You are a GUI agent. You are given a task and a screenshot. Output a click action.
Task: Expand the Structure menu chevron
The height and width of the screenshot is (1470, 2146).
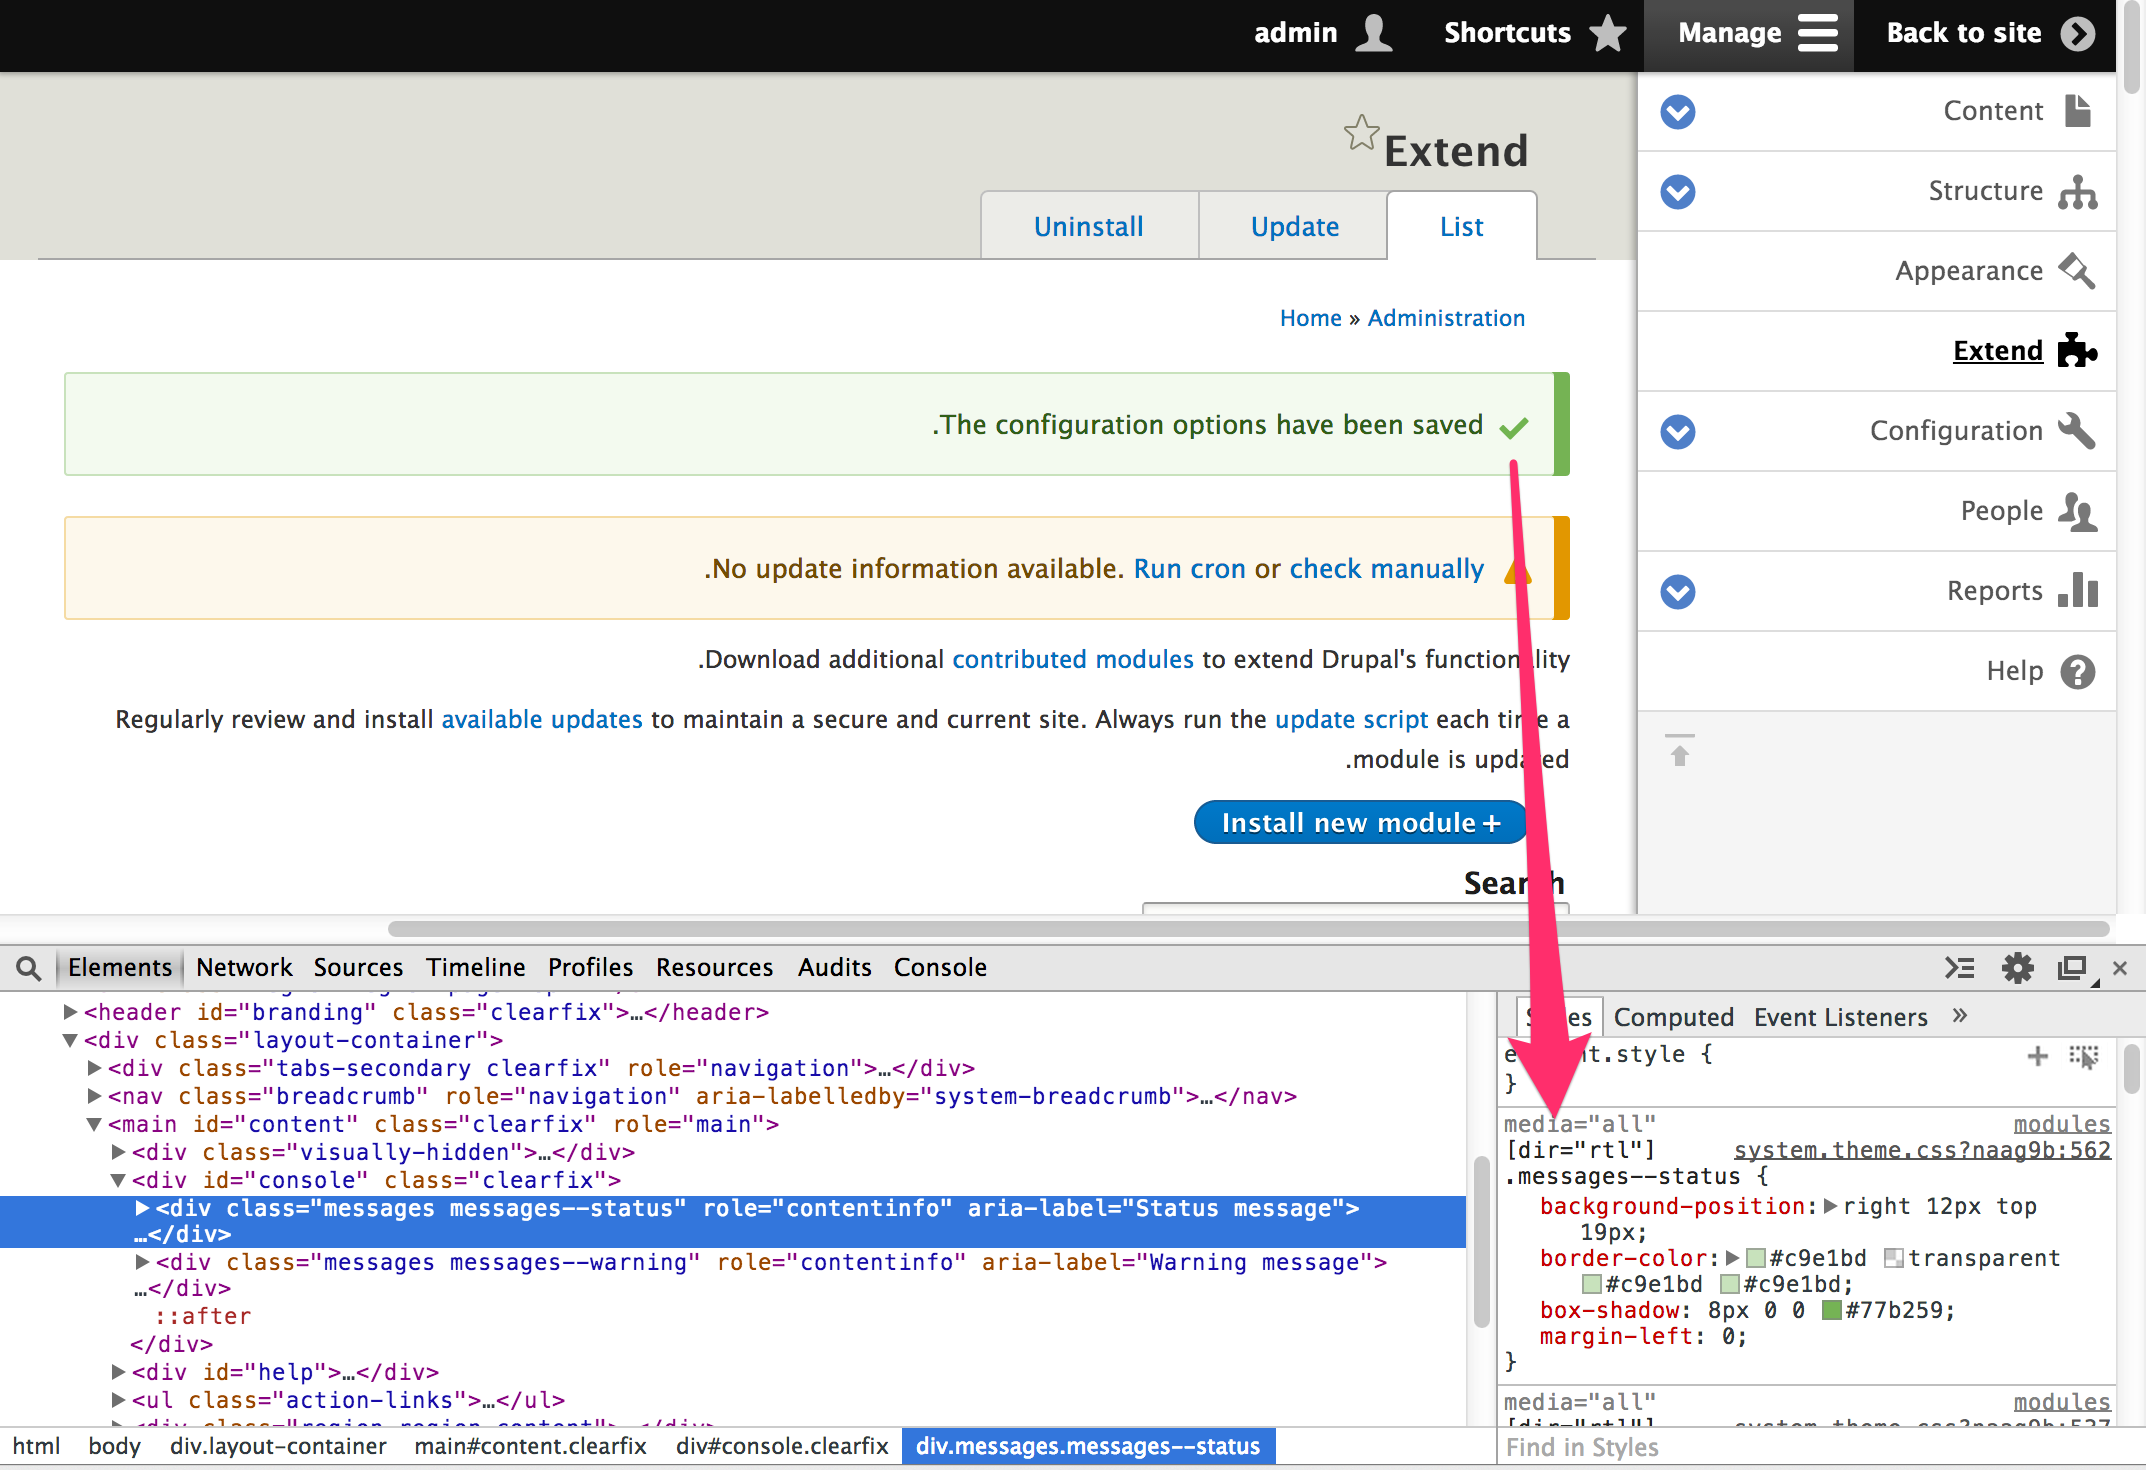(x=1678, y=192)
